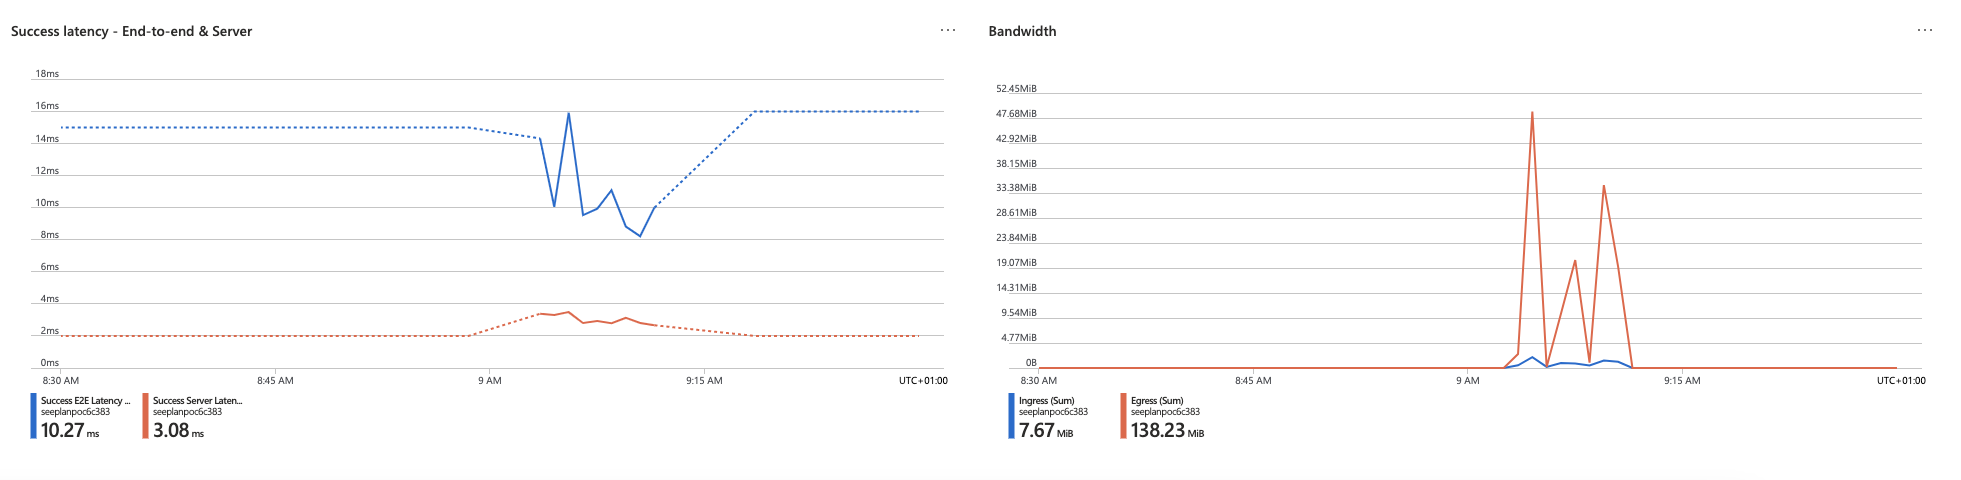Select the Success E2E Latency legend label
Viewport: 1961px width, 480px height.
(x=85, y=401)
